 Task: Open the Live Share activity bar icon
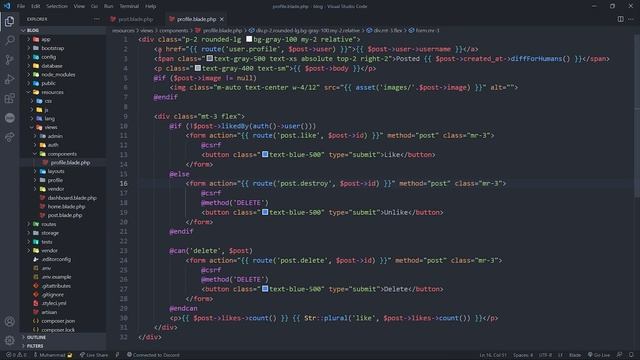9,137
